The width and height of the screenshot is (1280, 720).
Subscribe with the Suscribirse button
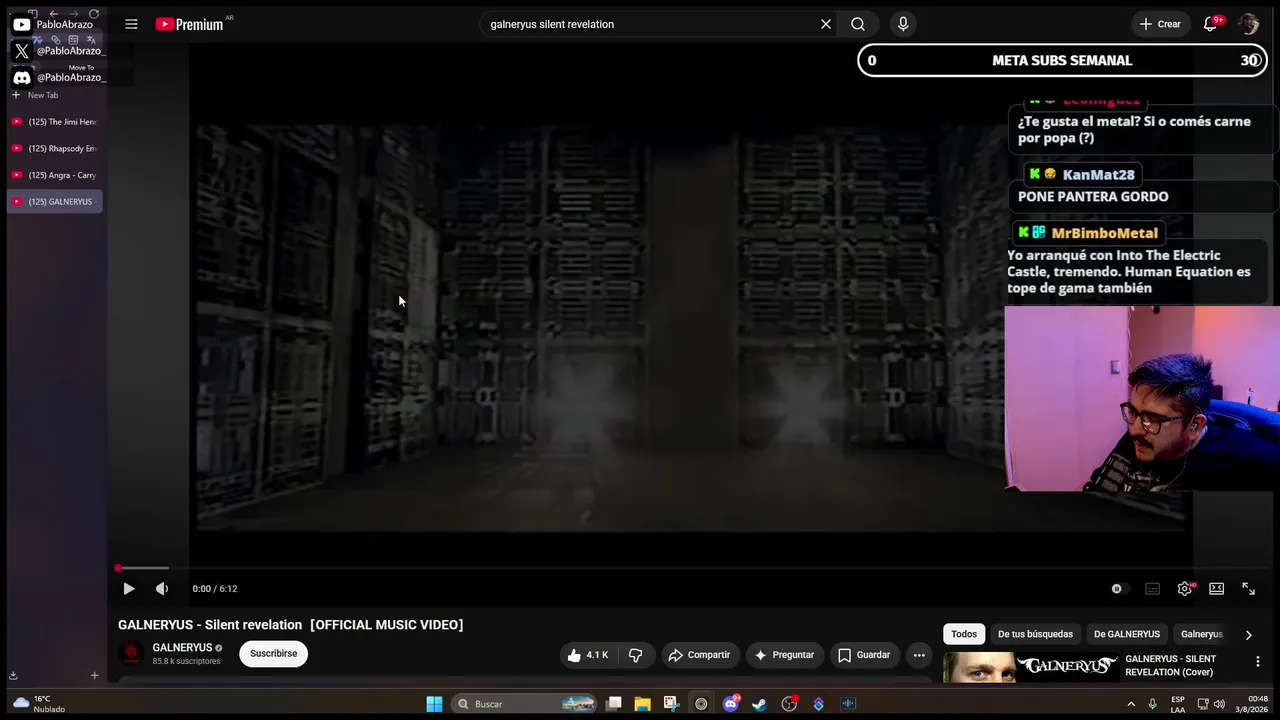point(273,654)
